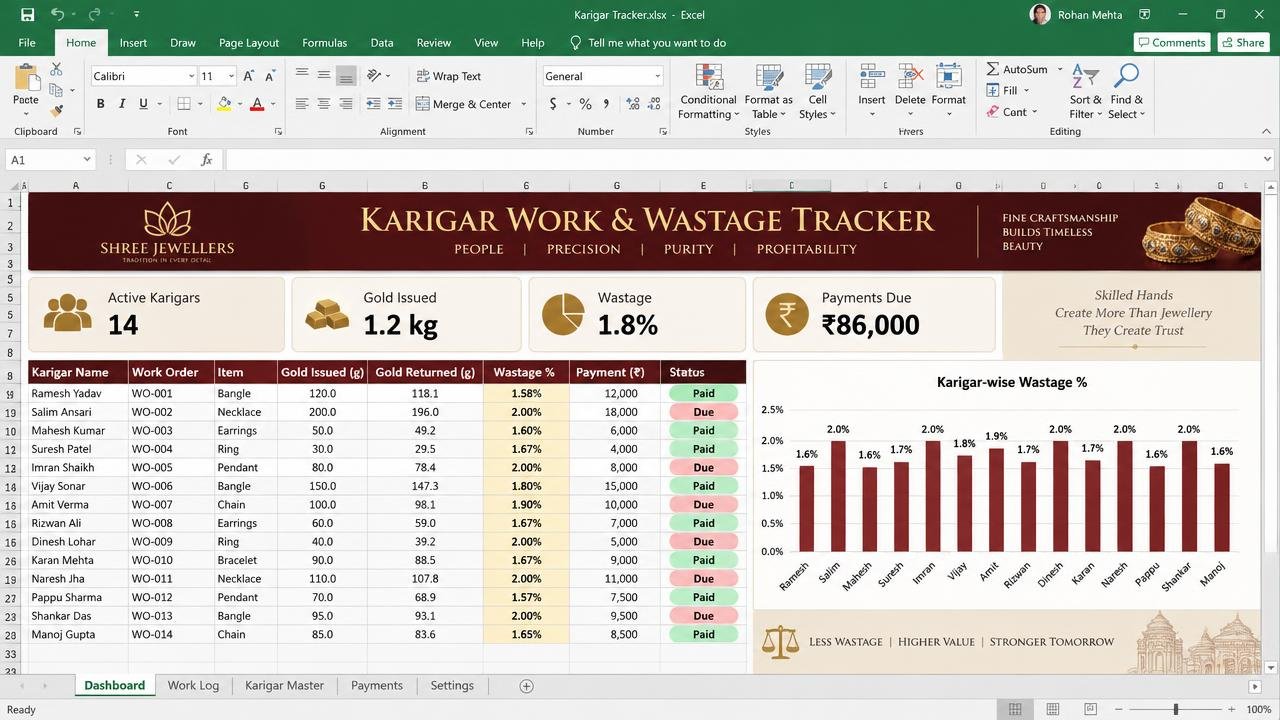Click the AutoSum sigma button
Screen dimensions: 1280x720
click(1016, 69)
